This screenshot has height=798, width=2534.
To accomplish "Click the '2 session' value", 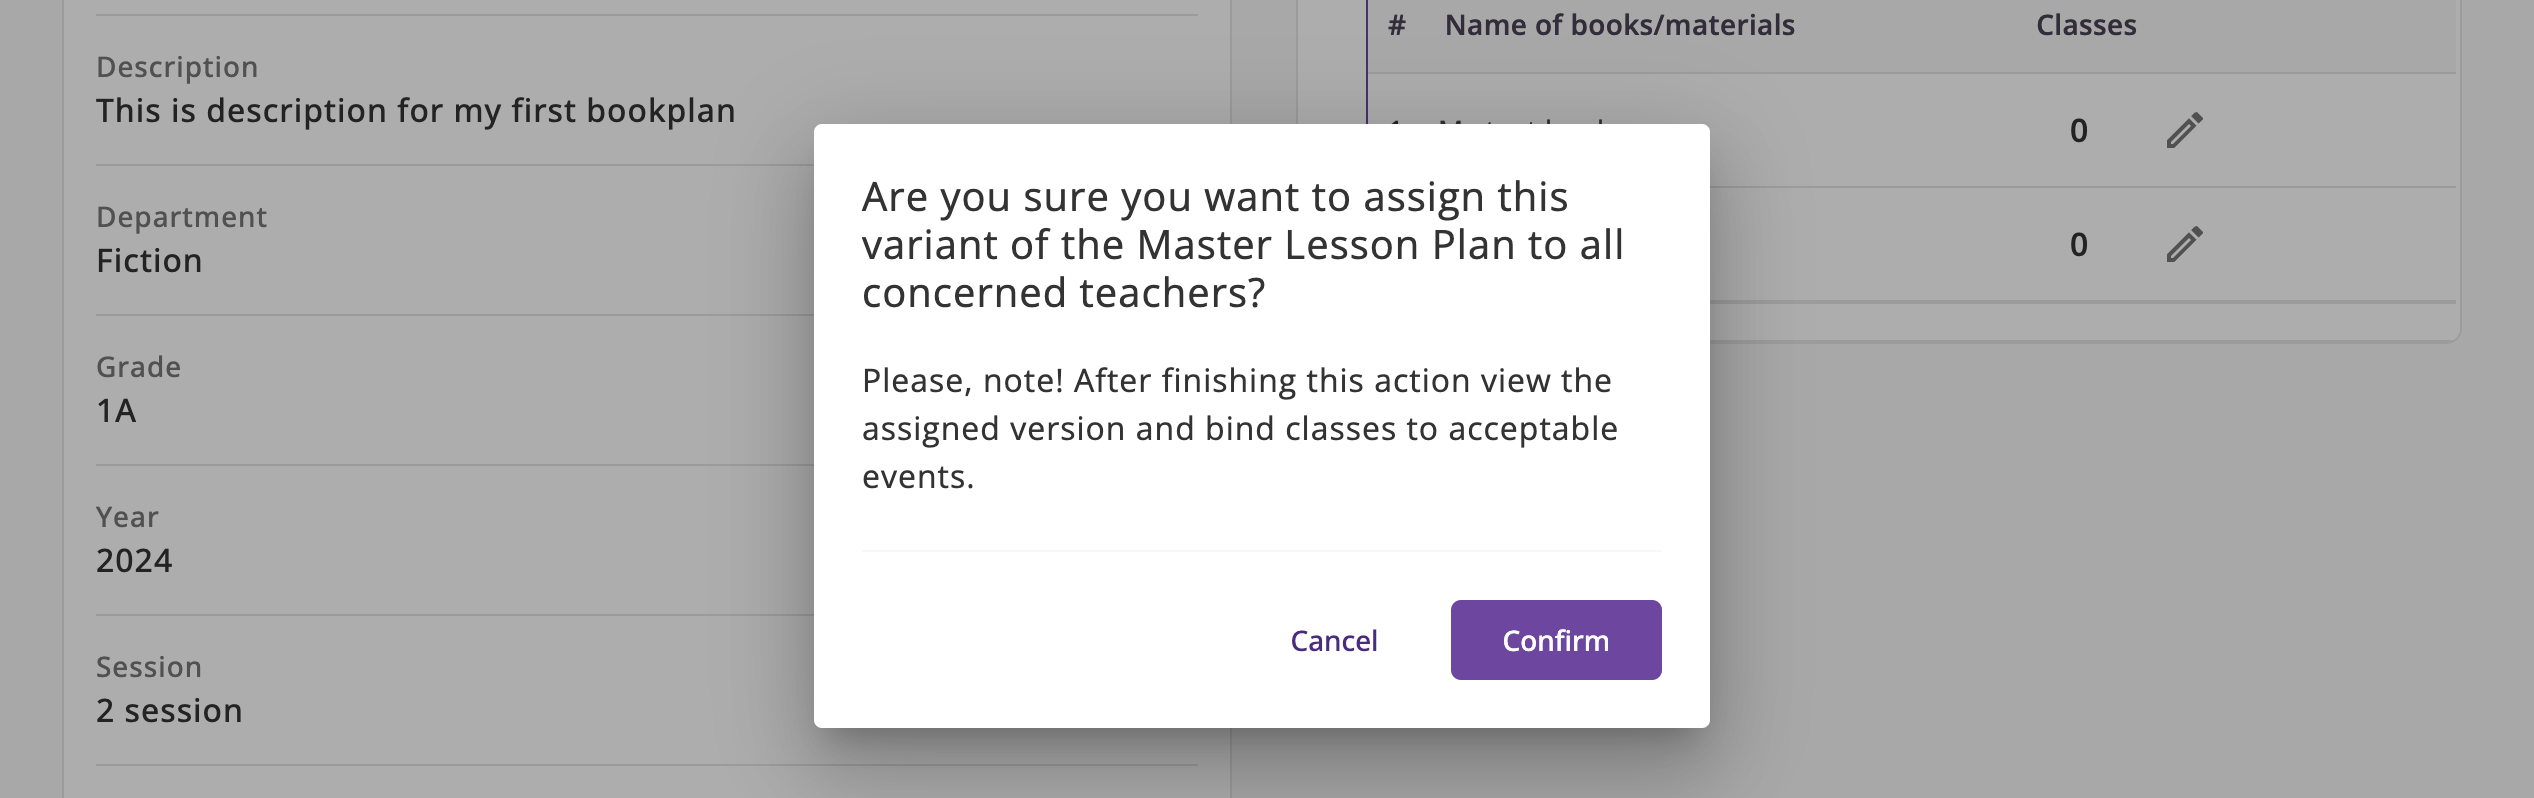I will (169, 711).
